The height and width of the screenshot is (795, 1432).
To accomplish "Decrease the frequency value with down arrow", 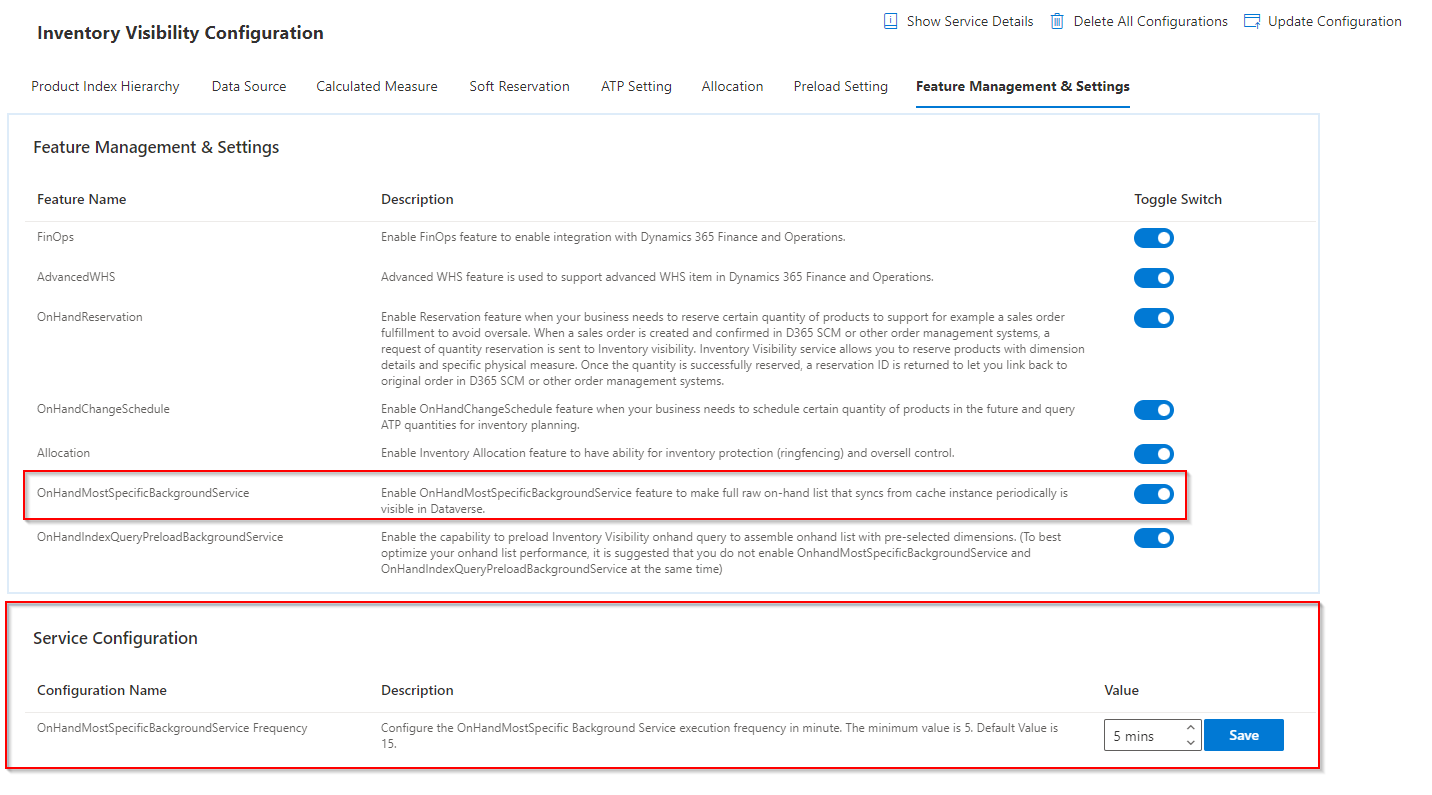I will [1190, 742].
